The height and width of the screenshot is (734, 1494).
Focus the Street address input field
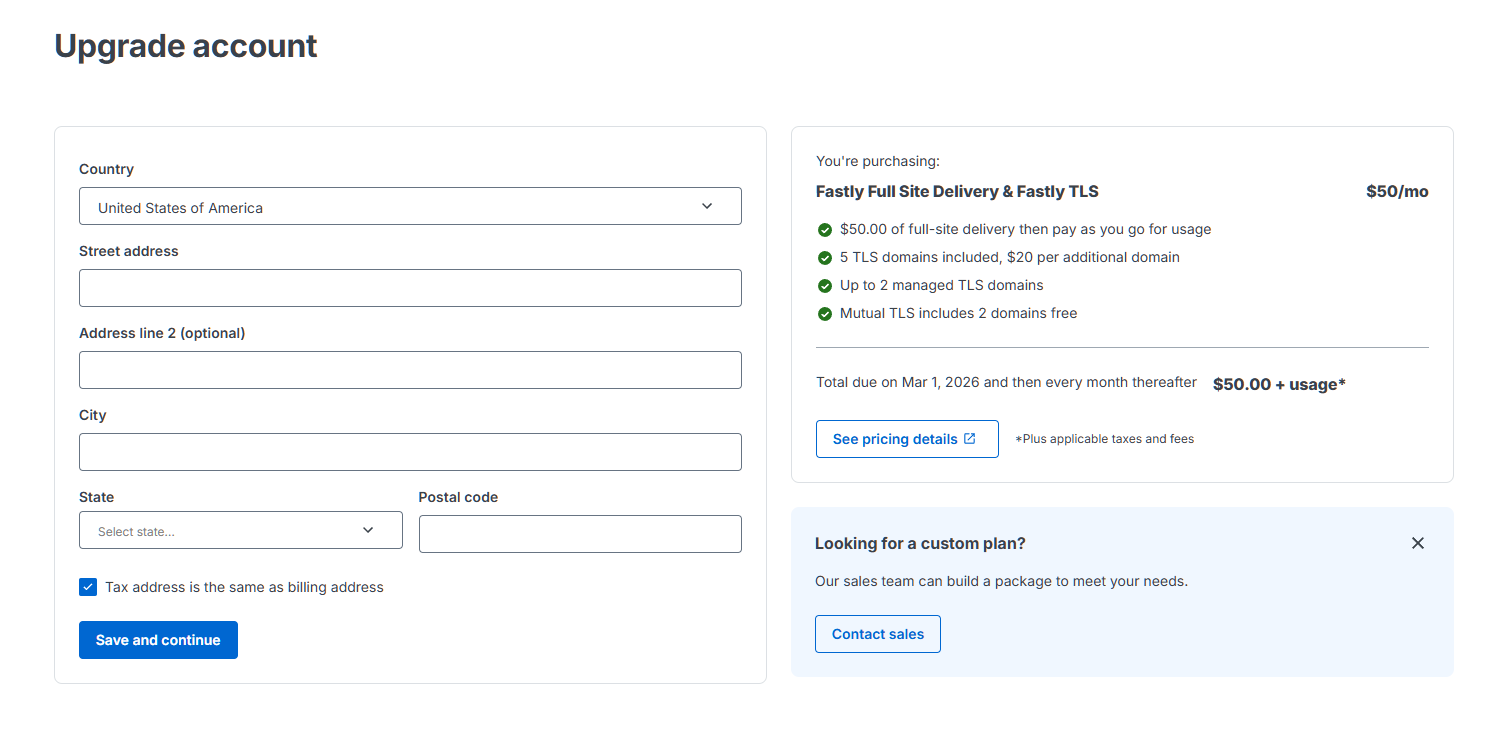point(410,288)
